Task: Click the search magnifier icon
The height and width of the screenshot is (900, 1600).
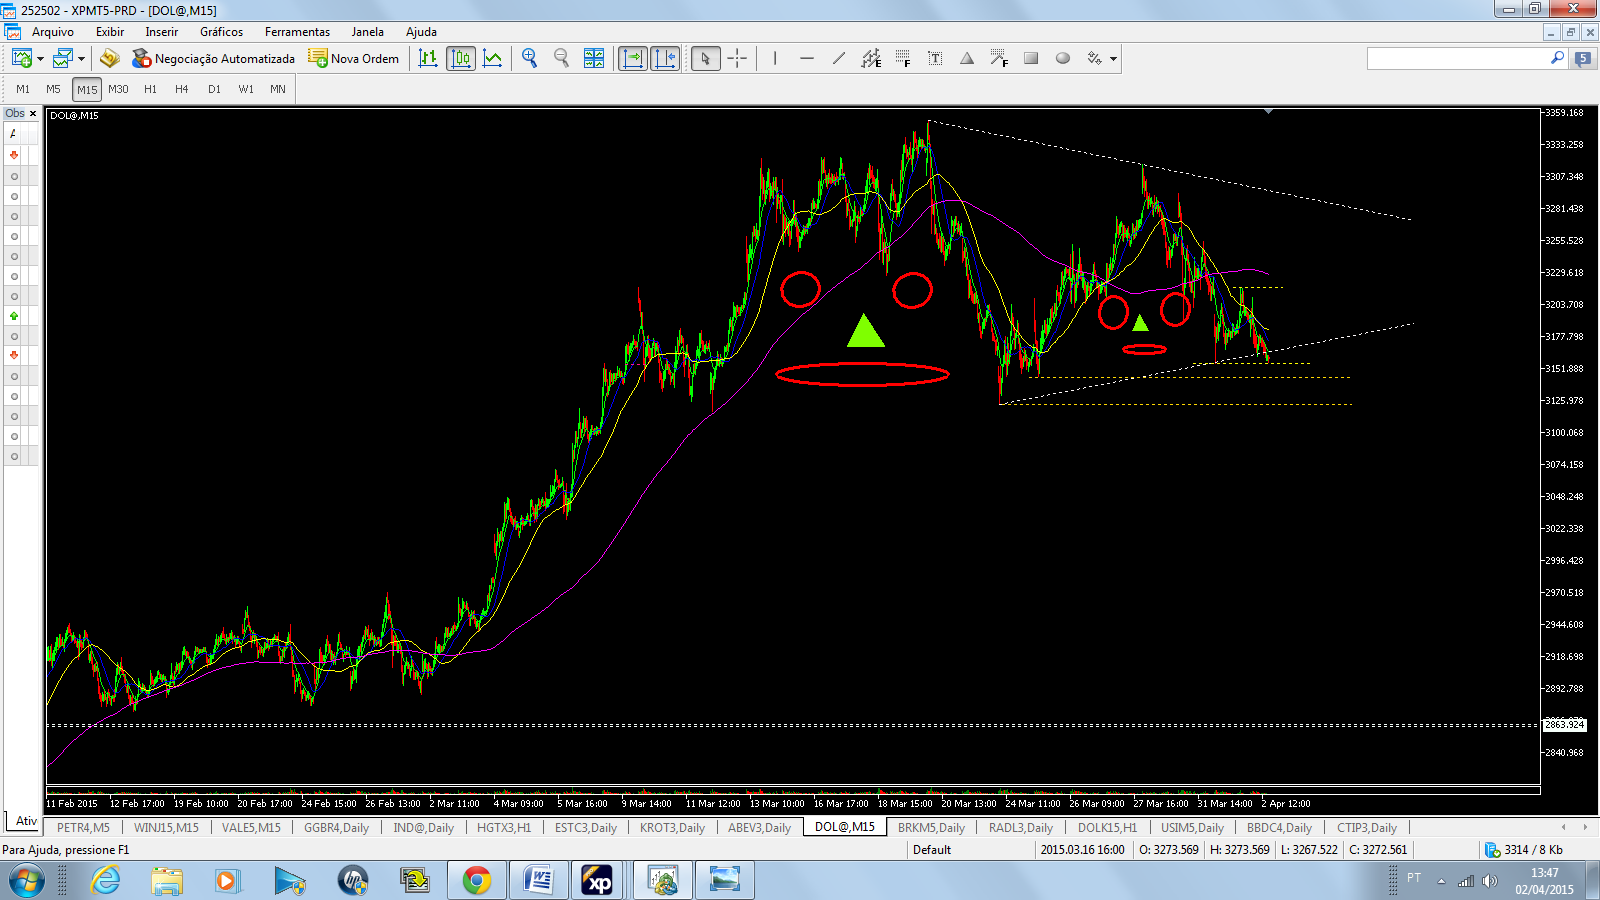Action: coord(1557,58)
